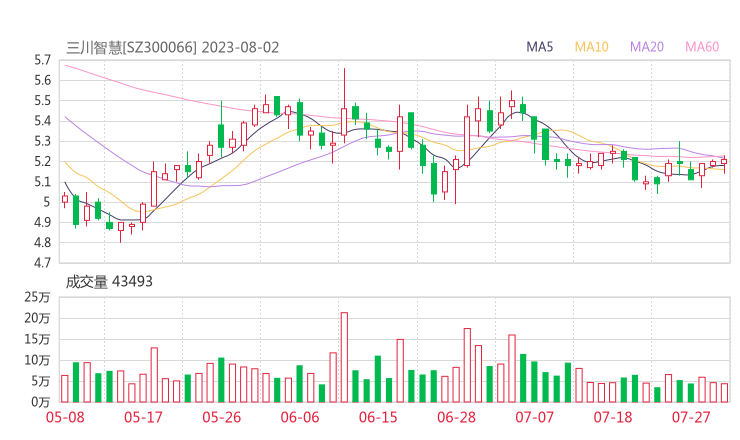Click the 06-06 date axis label
This screenshot has height=440, width=740.
[x=300, y=417]
